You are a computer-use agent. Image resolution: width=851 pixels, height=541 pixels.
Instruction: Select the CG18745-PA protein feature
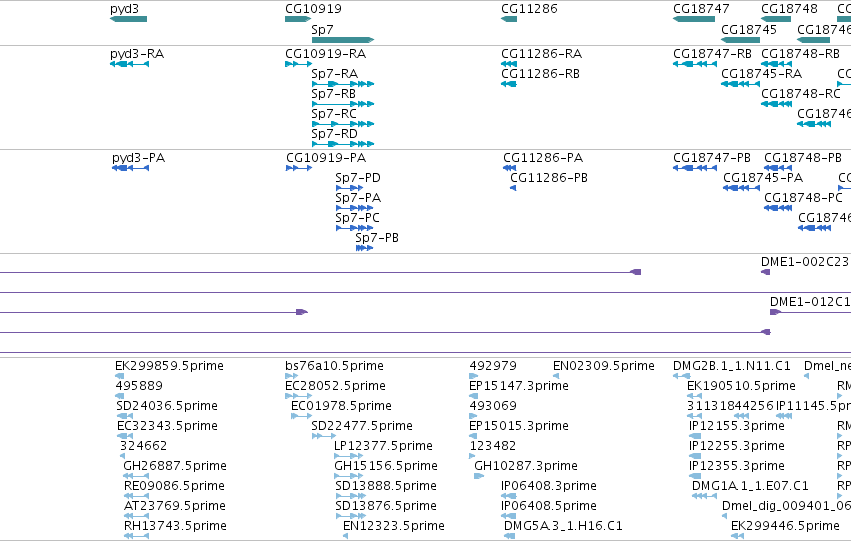pyautogui.click(x=741, y=188)
